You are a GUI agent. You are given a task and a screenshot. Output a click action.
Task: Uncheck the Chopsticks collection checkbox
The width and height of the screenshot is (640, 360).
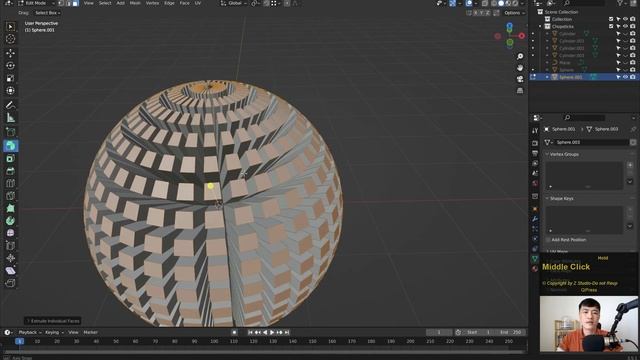click(611, 27)
